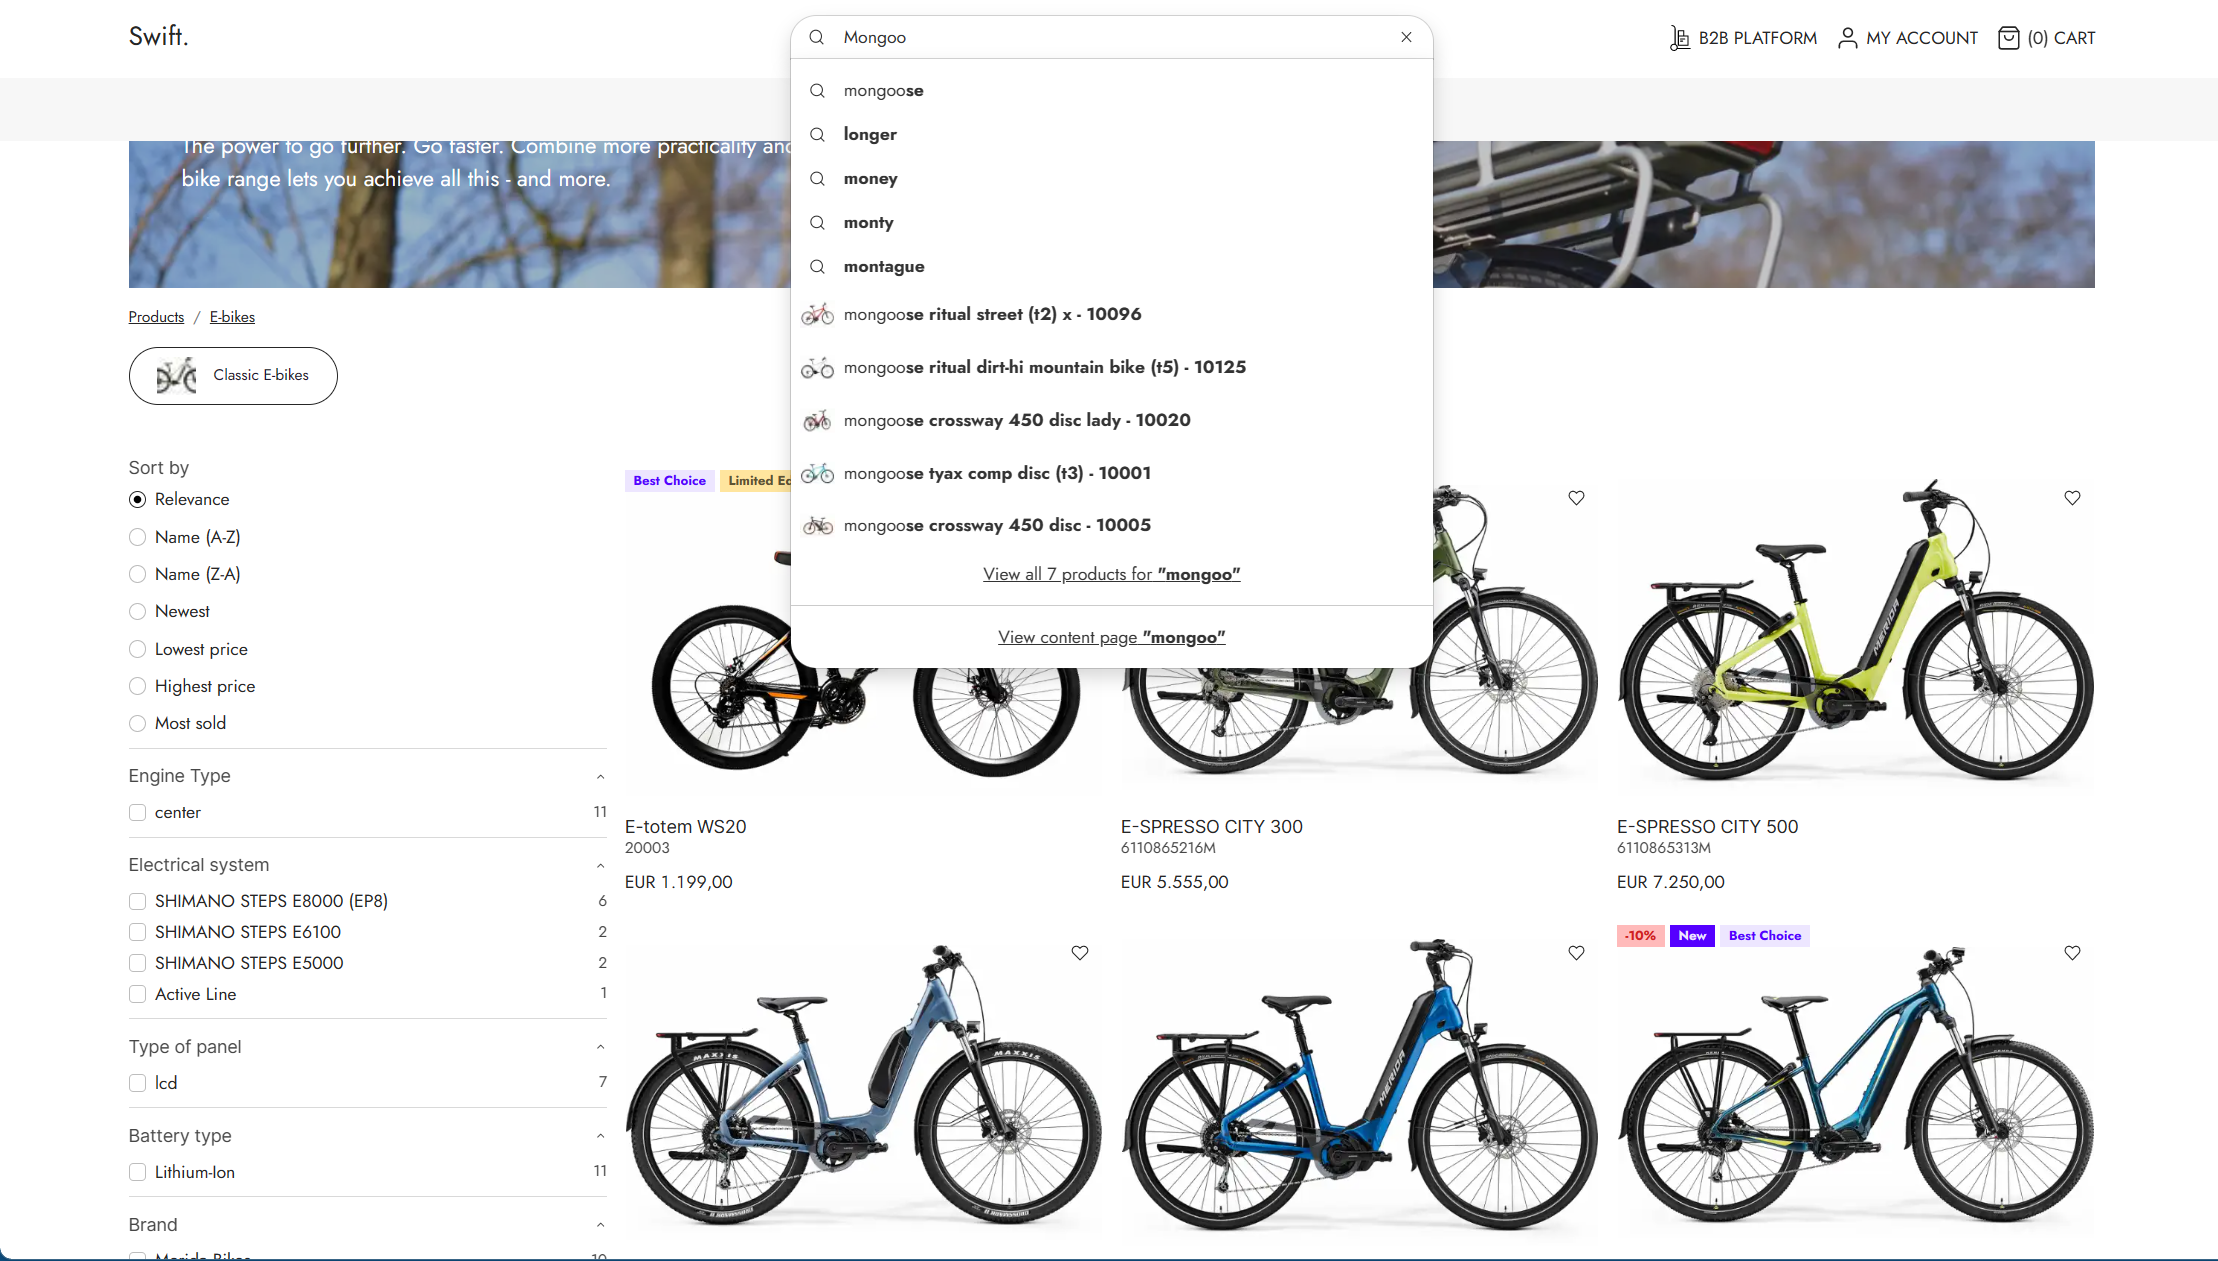The height and width of the screenshot is (1261, 2218).
Task: Open the cart icon
Action: (2008, 38)
